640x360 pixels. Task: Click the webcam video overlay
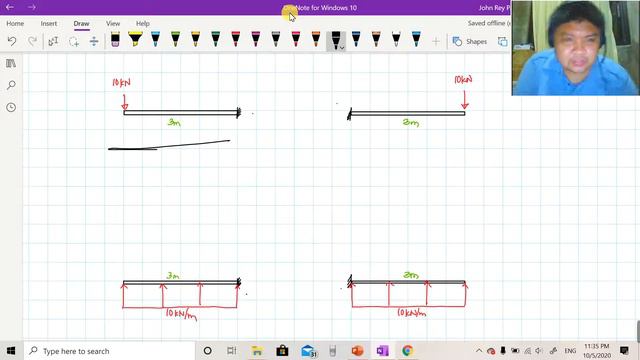575,48
